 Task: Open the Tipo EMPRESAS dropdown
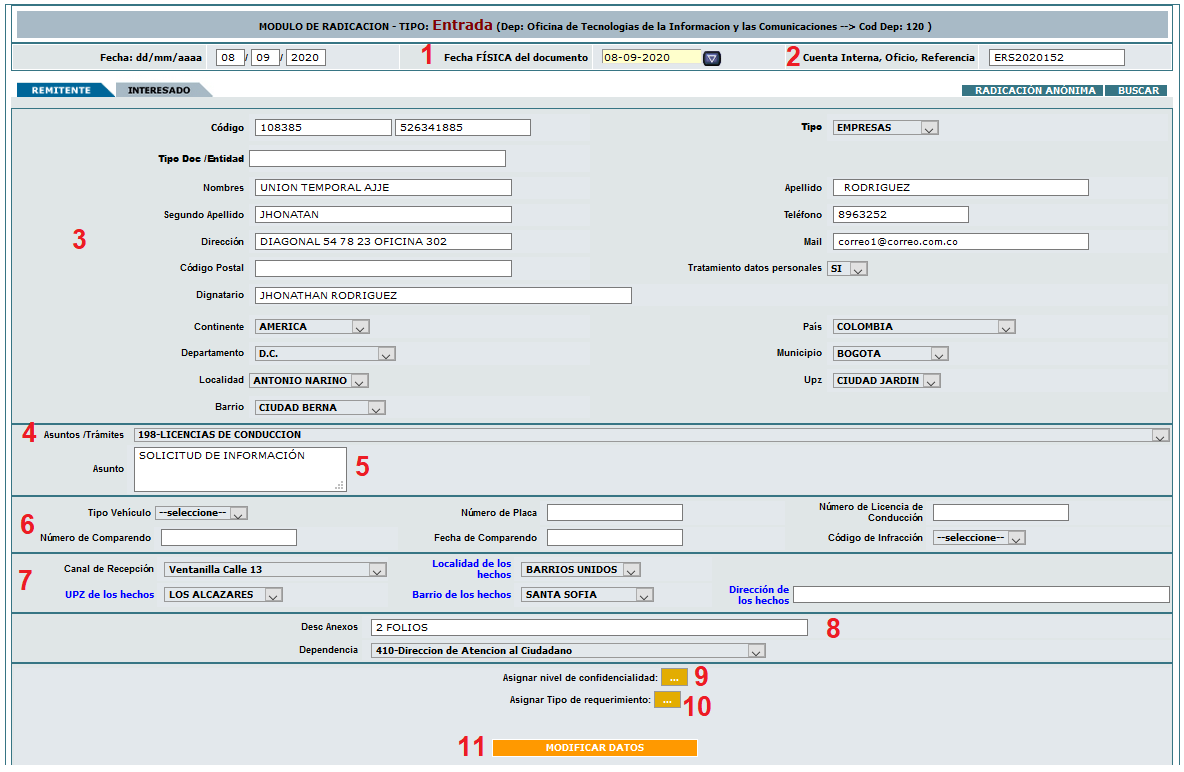tap(885, 128)
